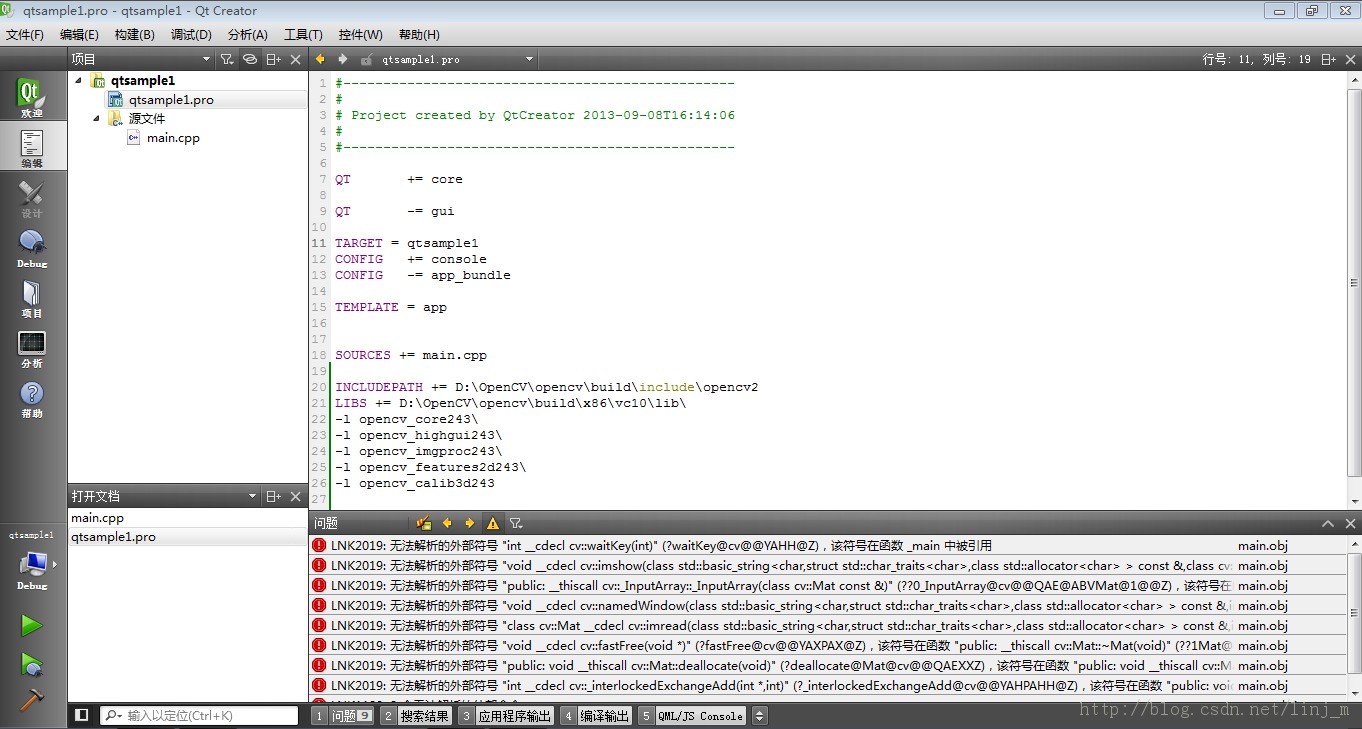Open the 构建(B) menu
Image resolution: width=1362 pixels, height=729 pixels.
(x=134, y=34)
